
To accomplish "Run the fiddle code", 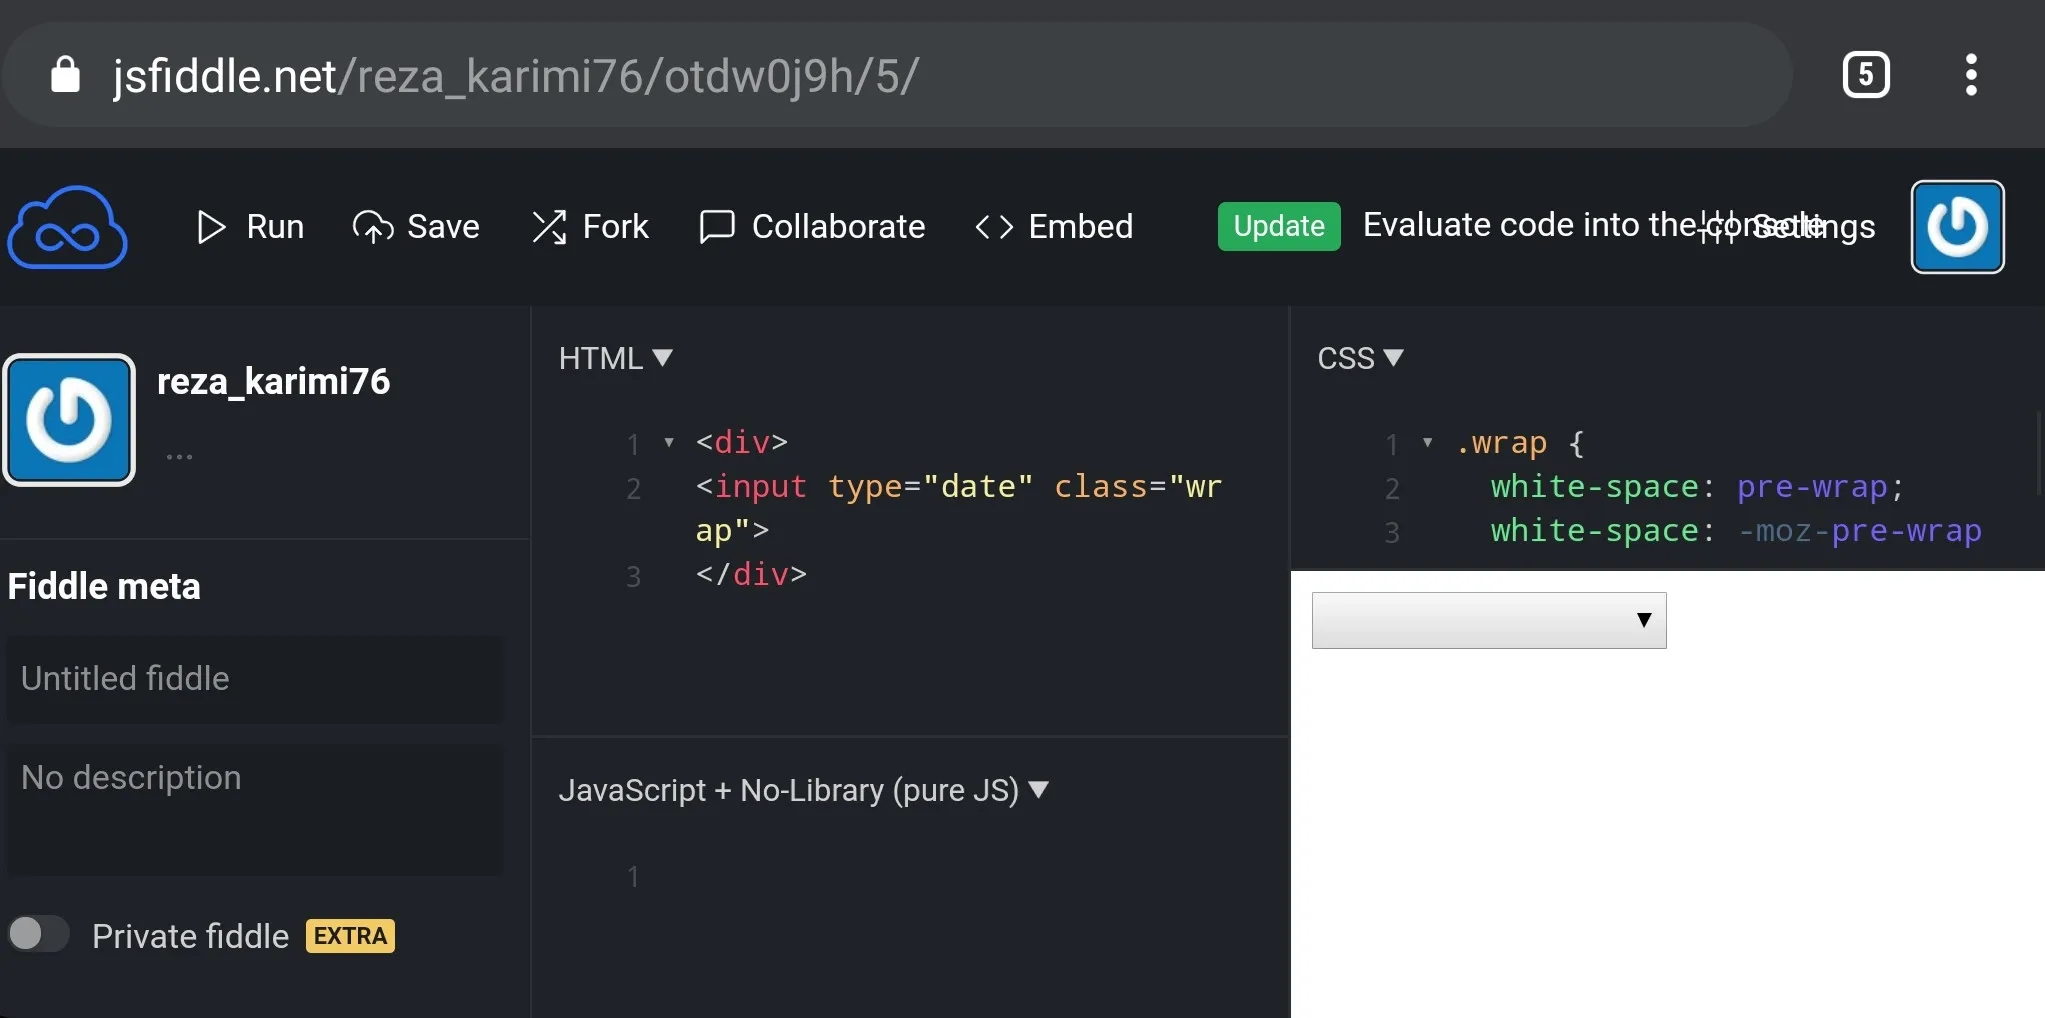I will 250,227.
